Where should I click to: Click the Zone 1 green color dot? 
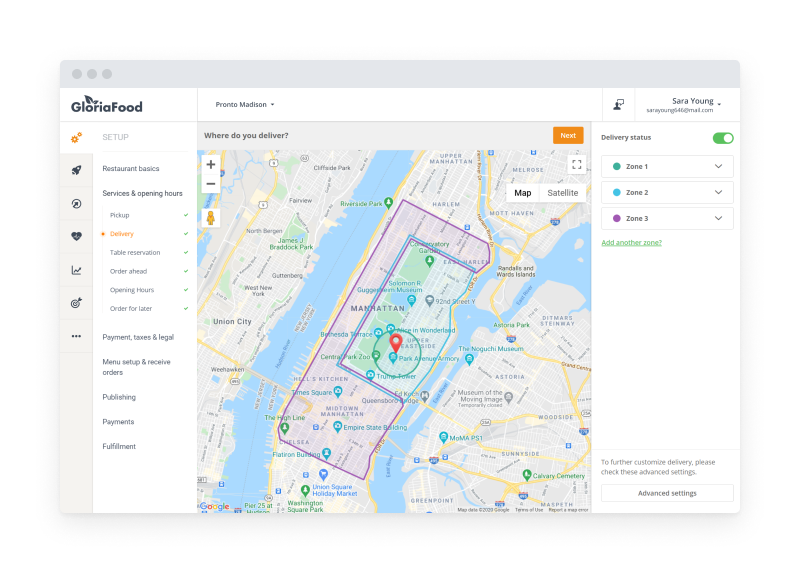pyautogui.click(x=616, y=166)
